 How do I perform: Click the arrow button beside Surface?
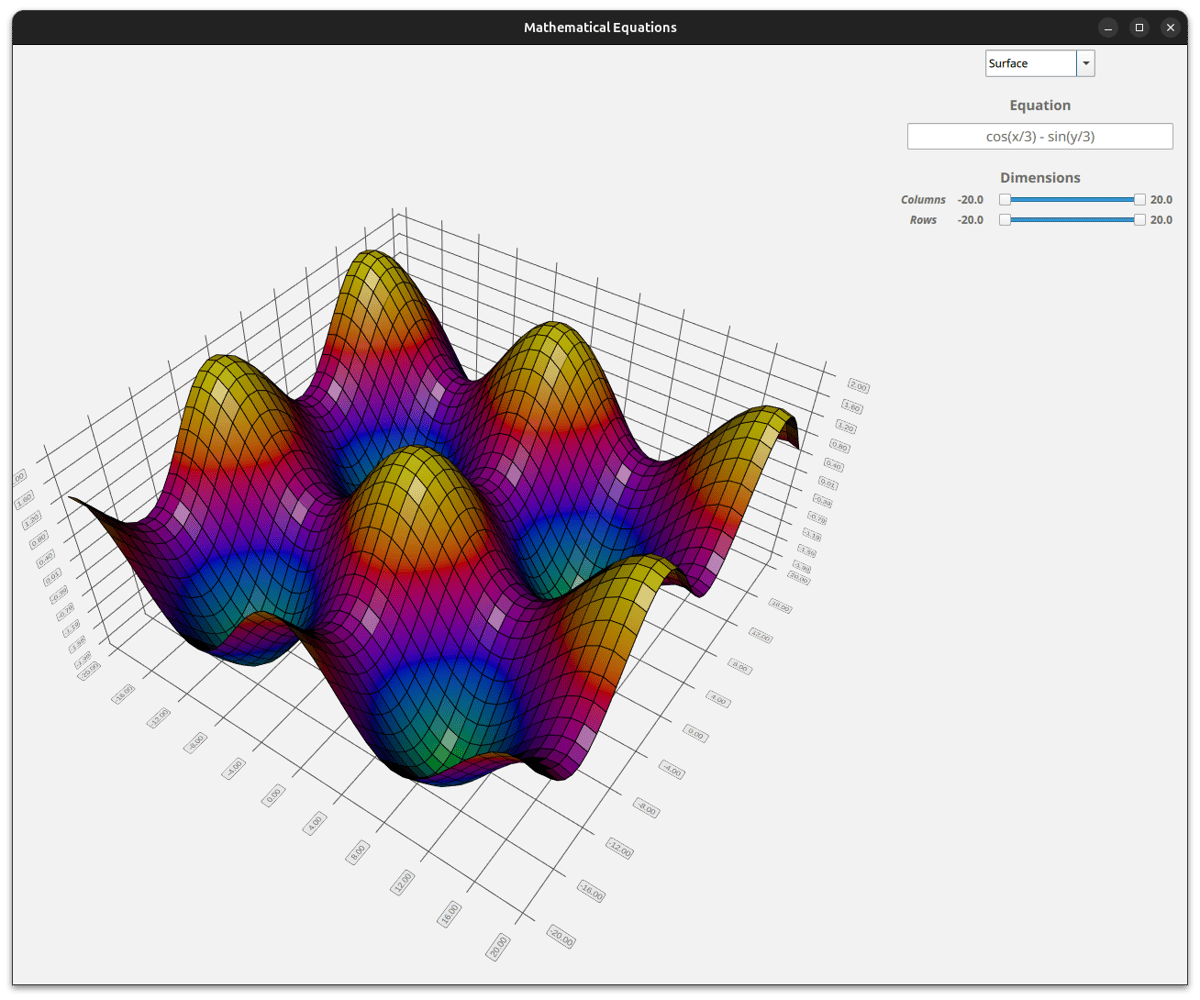[1085, 63]
